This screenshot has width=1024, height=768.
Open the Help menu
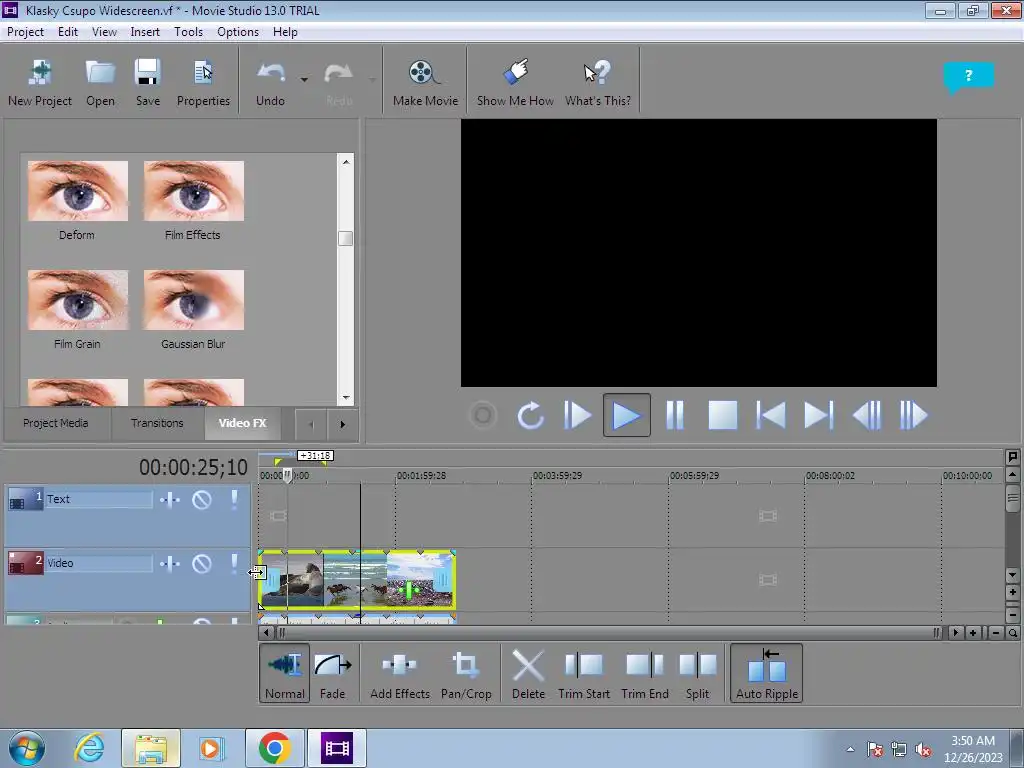[285, 32]
